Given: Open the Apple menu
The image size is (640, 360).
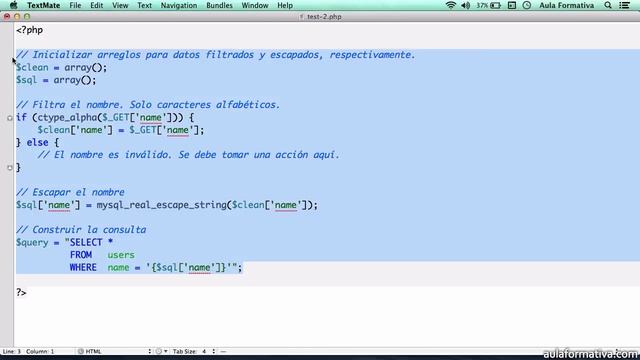Looking at the screenshot, I should 13,5.
